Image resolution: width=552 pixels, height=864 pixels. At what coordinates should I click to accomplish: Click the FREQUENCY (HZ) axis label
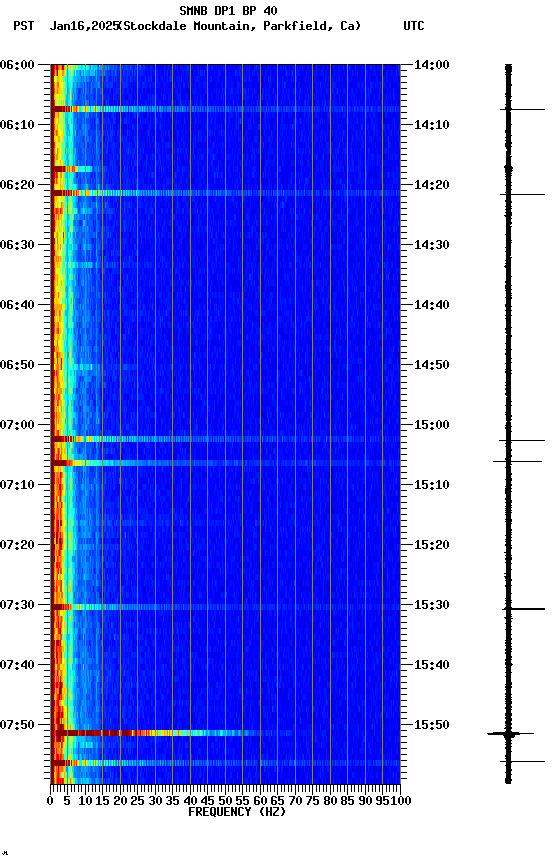coord(237,812)
